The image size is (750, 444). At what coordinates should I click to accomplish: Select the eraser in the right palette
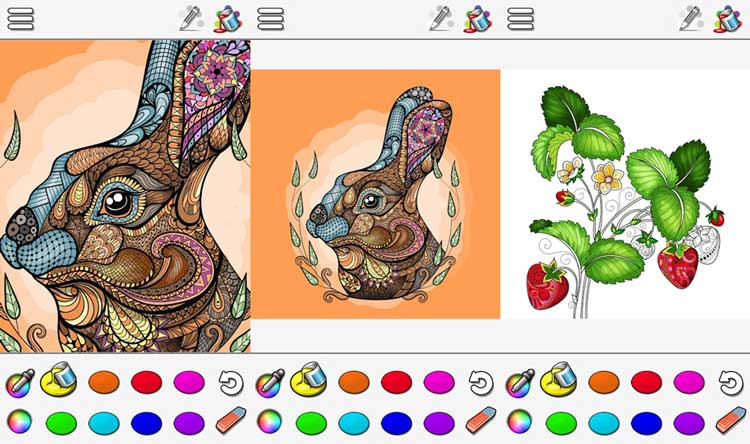(x=731, y=421)
